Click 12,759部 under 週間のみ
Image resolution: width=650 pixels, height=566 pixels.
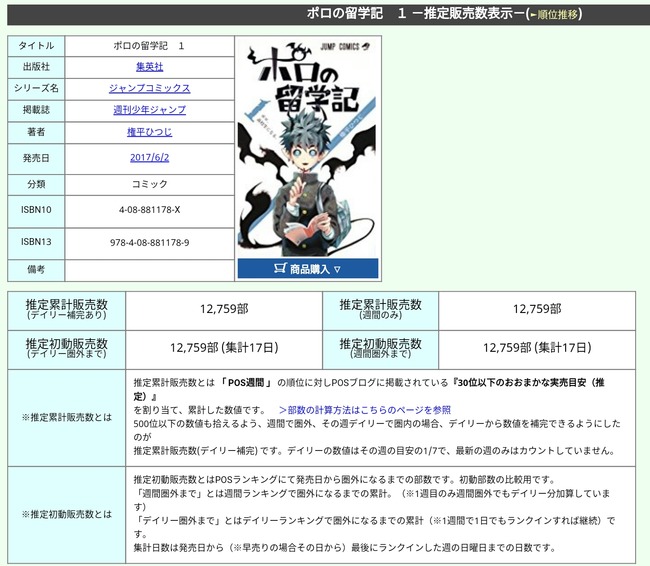pos(537,309)
